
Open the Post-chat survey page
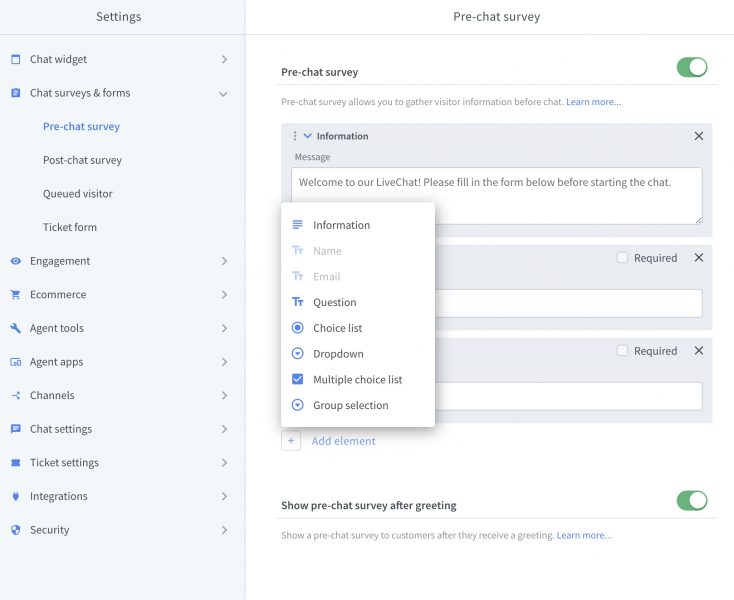82,160
